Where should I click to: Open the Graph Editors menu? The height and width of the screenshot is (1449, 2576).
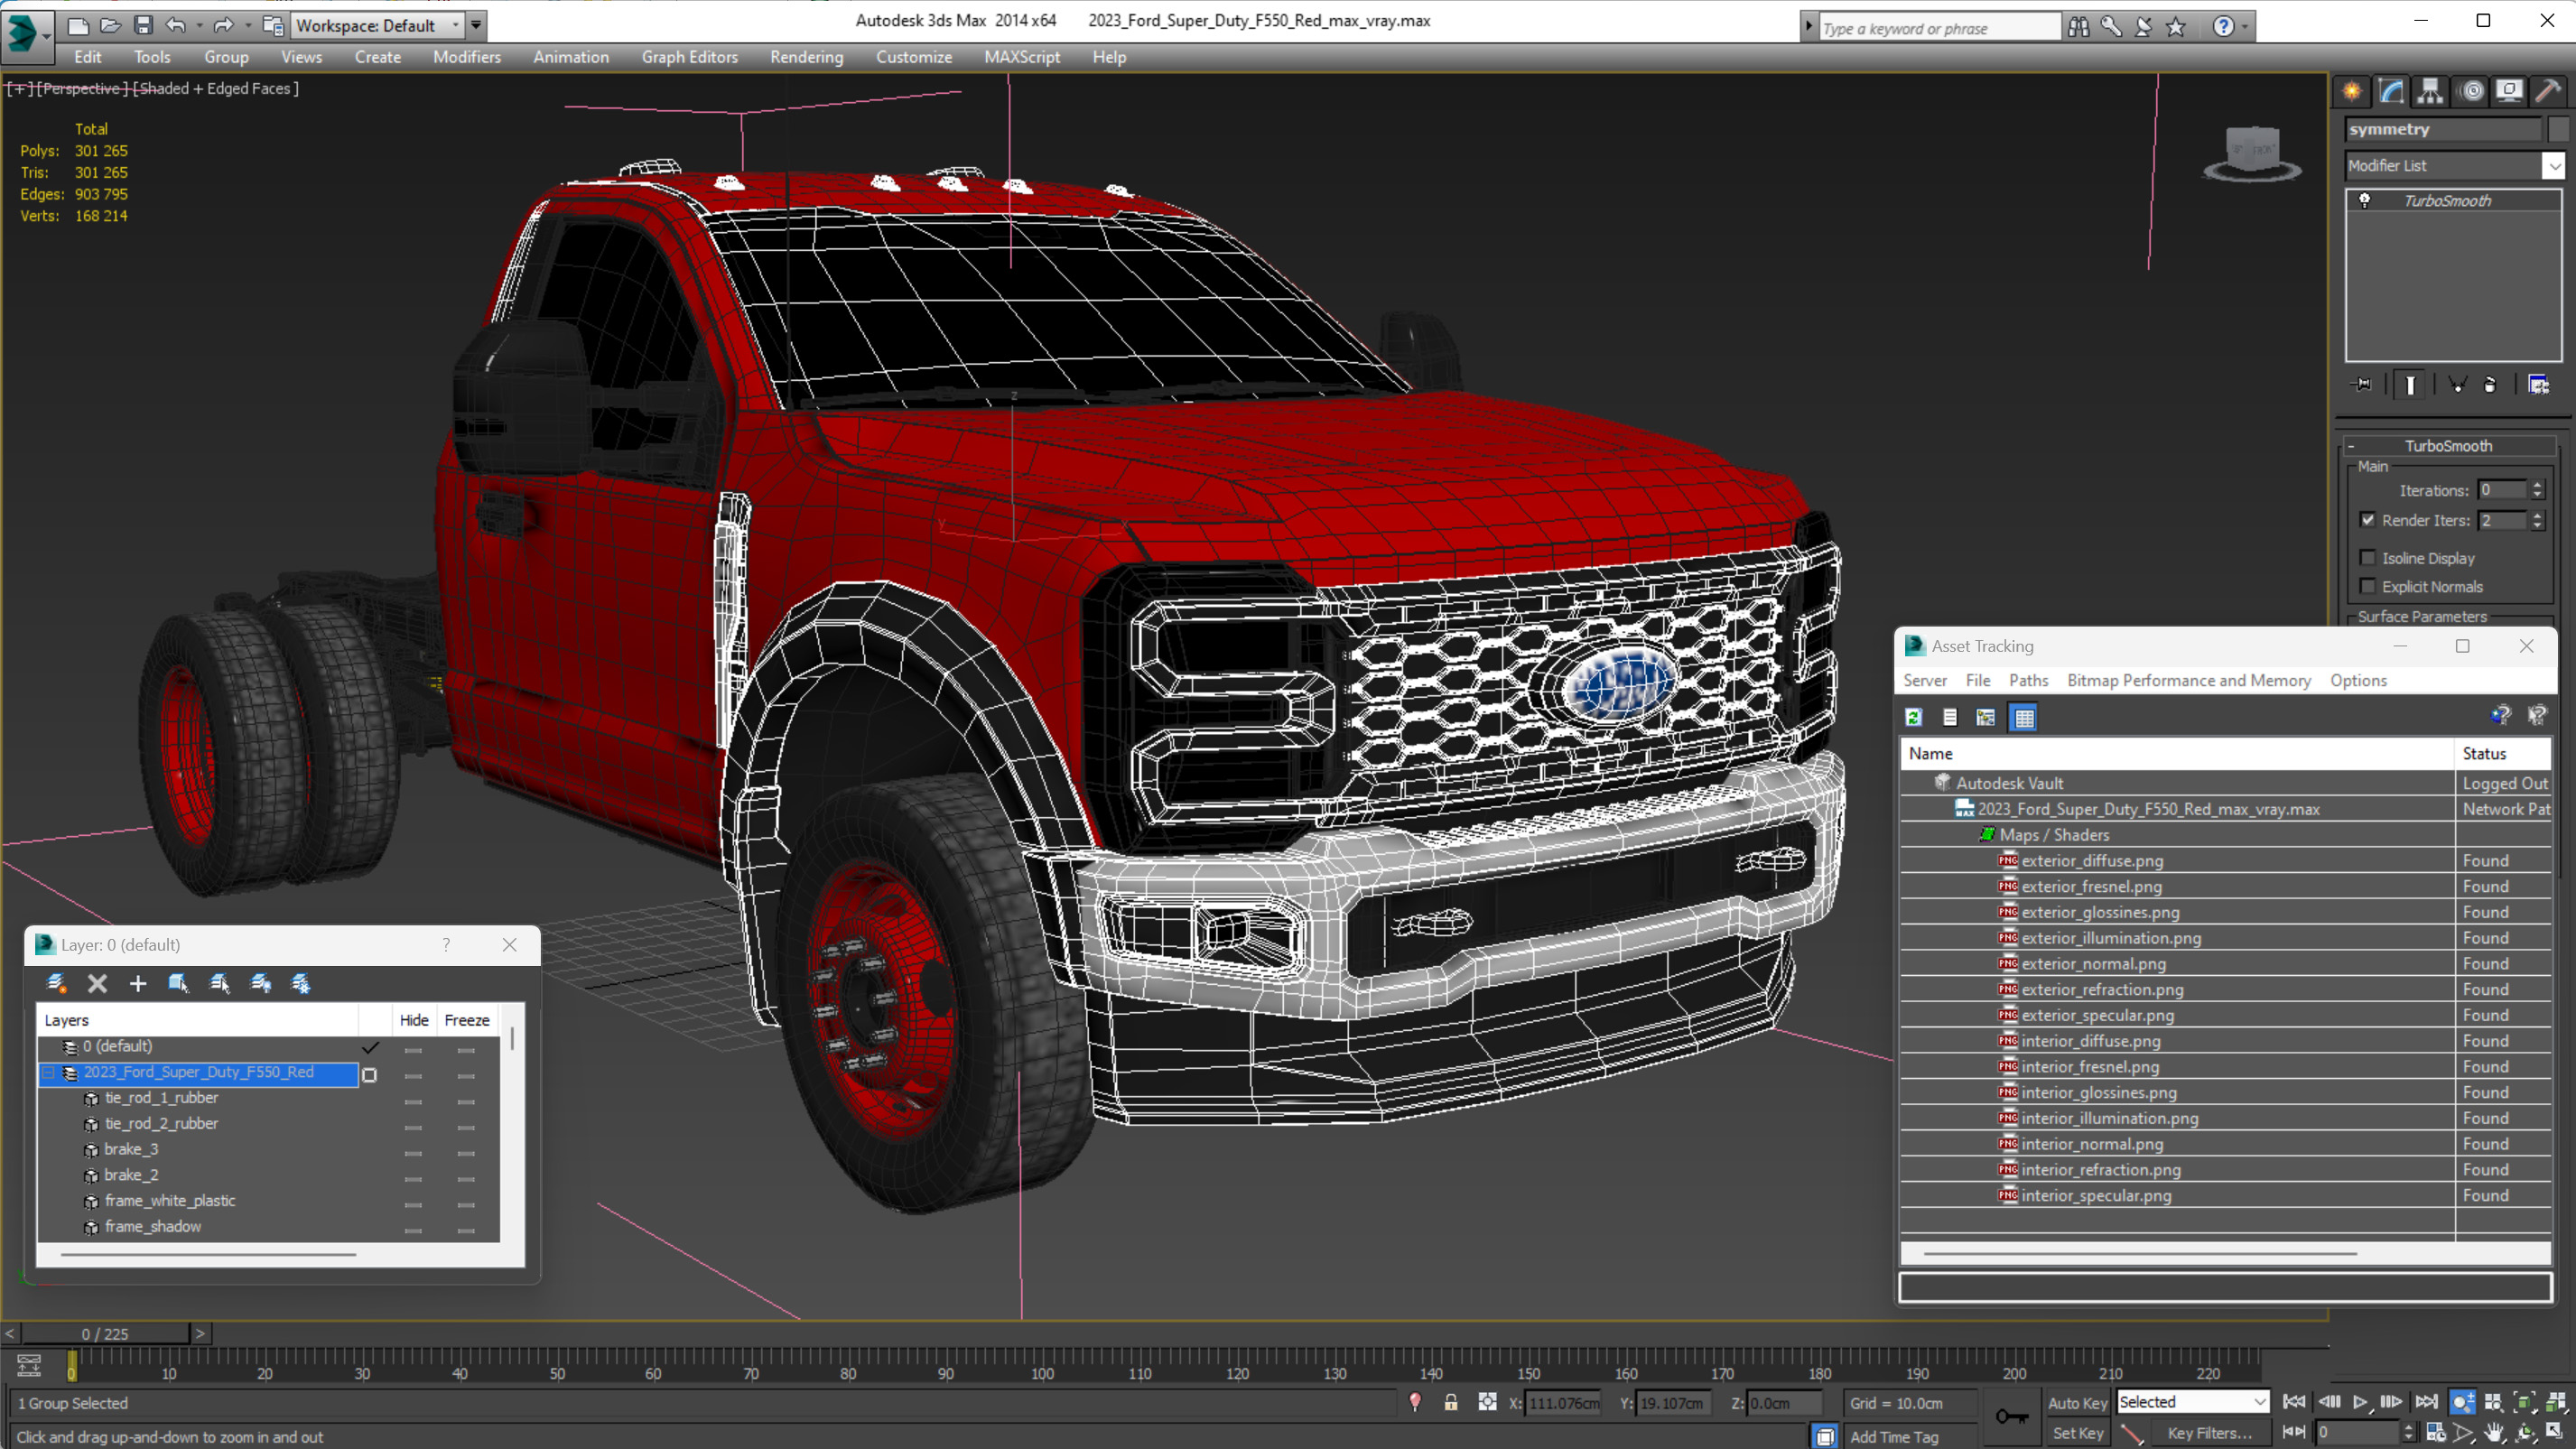pos(689,57)
